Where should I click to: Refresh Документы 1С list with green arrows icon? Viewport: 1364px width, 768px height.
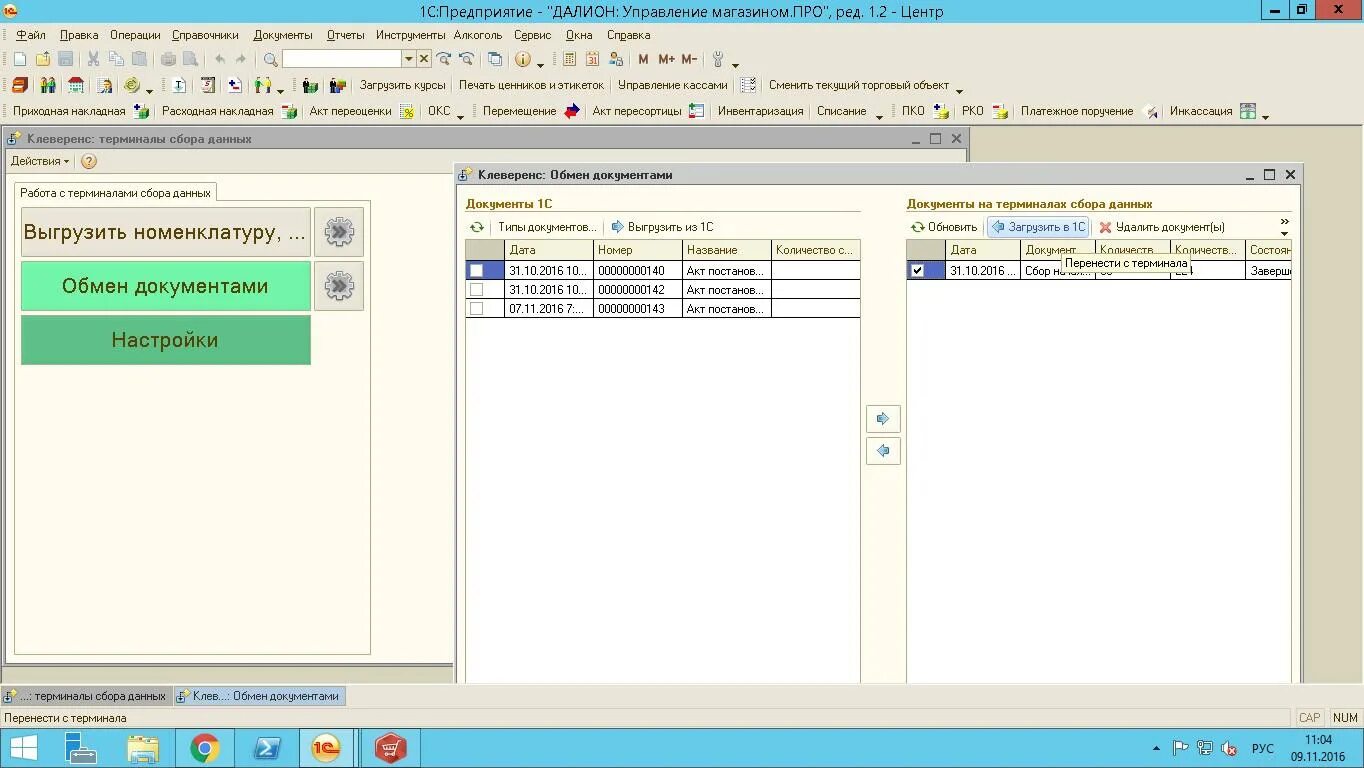[477, 227]
